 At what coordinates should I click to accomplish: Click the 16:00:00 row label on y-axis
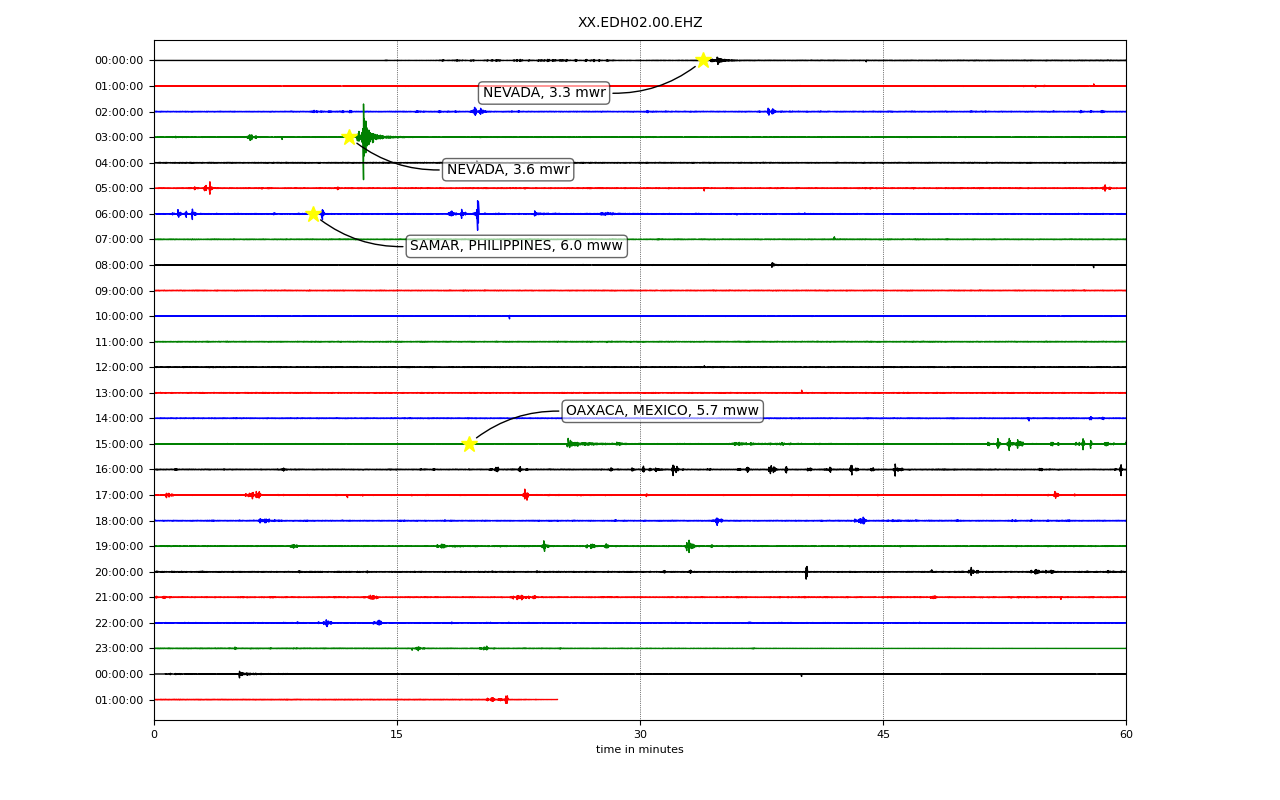point(119,470)
